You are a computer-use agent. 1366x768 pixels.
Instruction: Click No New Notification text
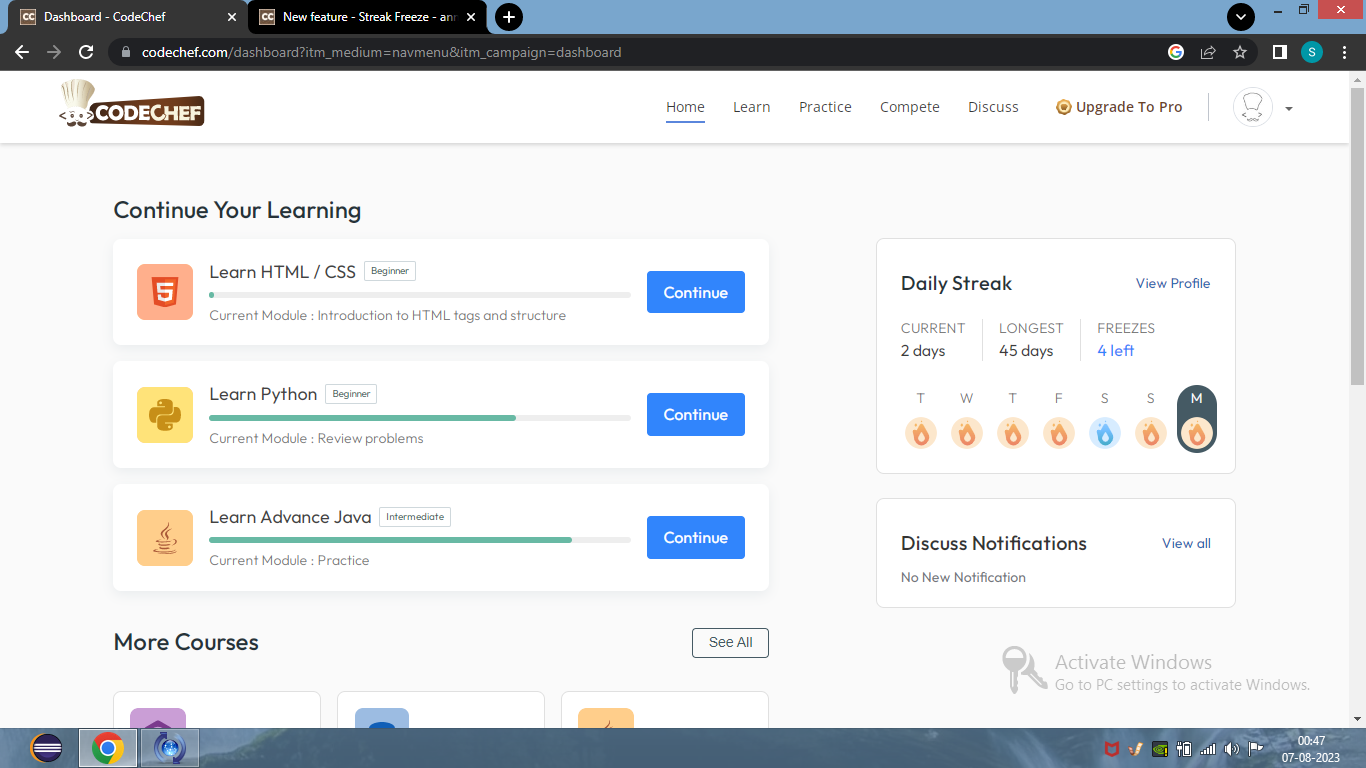pyautogui.click(x=963, y=577)
